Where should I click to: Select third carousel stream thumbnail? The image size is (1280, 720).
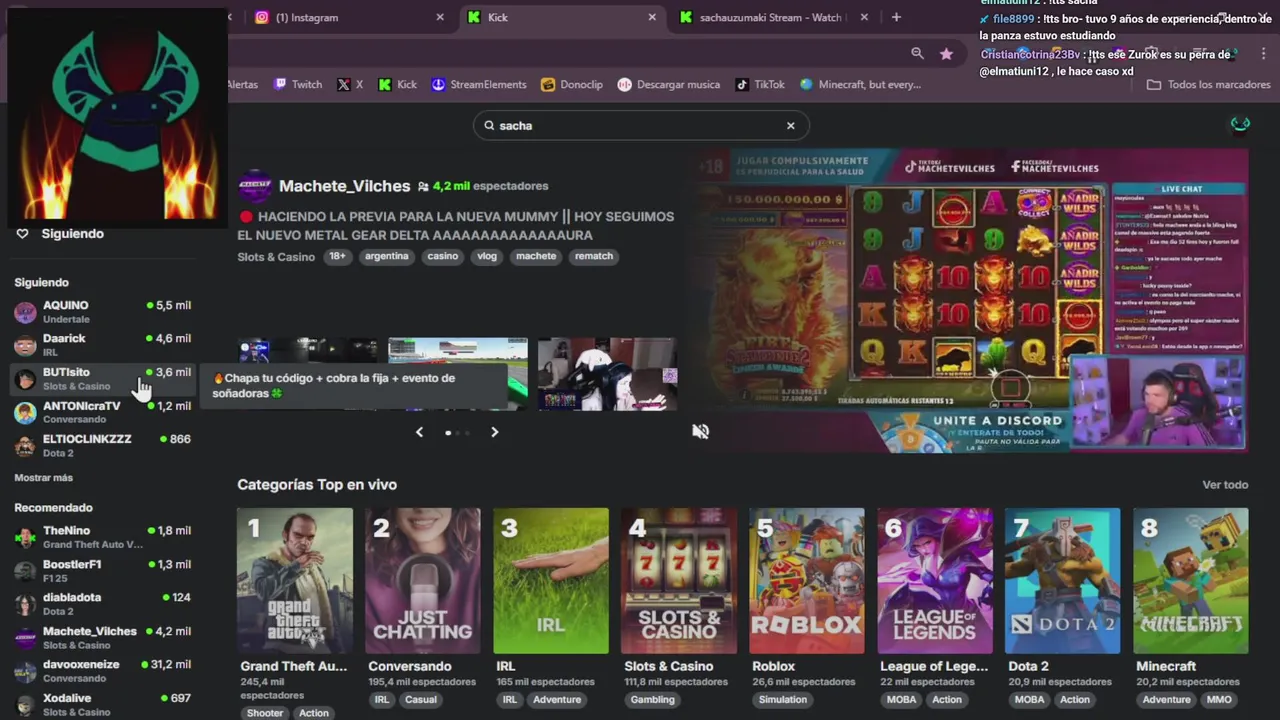[607, 374]
